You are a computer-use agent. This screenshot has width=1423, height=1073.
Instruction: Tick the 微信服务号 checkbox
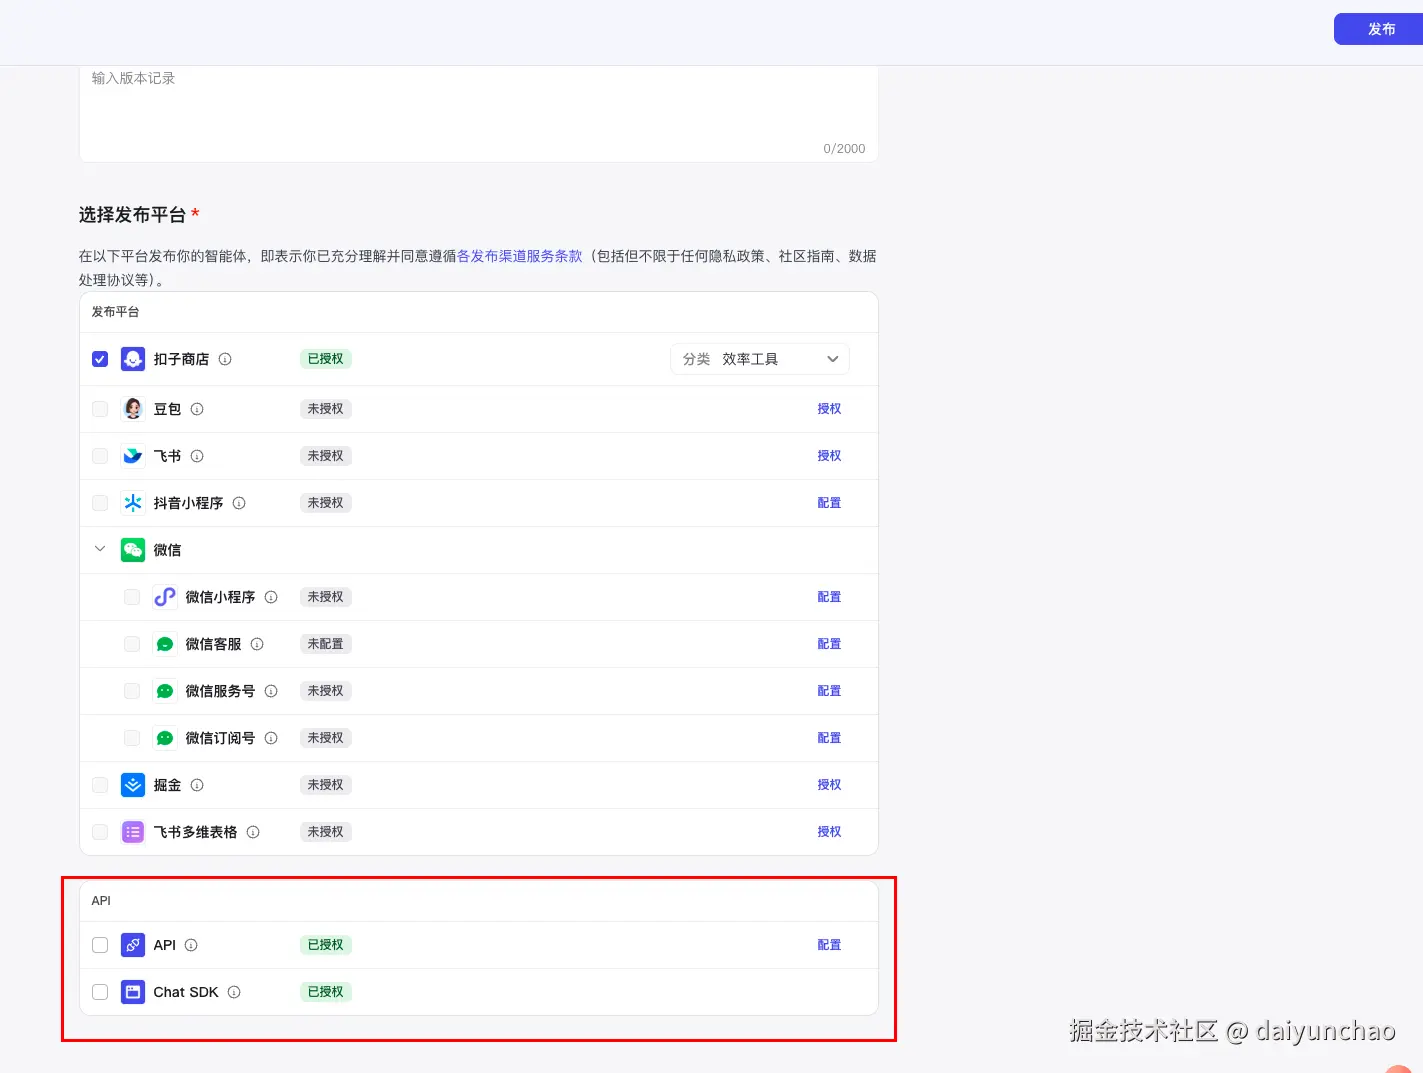(x=132, y=691)
